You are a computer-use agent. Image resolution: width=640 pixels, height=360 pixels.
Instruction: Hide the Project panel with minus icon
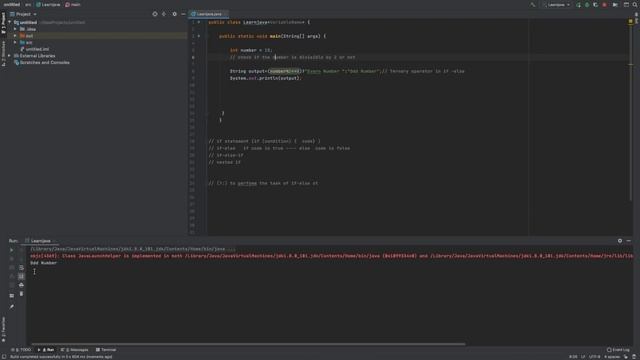click(x=183, y=14)
